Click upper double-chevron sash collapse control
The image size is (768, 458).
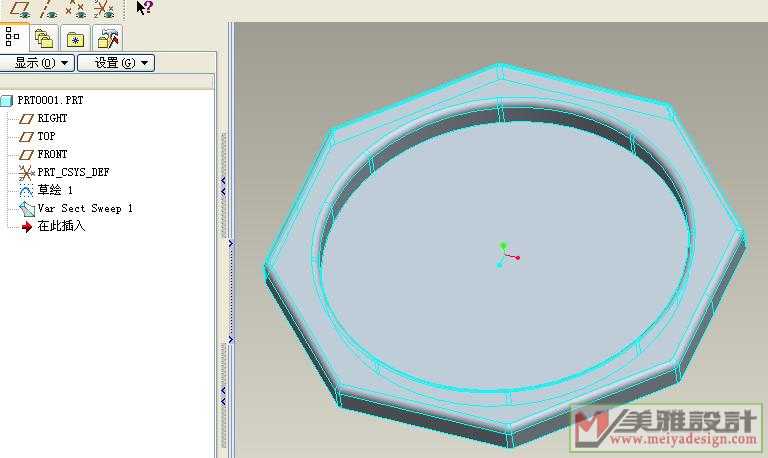click(223, 186)
